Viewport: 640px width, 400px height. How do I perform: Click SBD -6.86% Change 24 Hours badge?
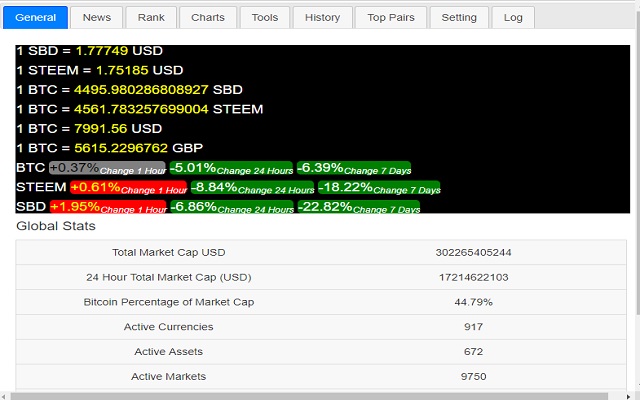coord(232,207)
